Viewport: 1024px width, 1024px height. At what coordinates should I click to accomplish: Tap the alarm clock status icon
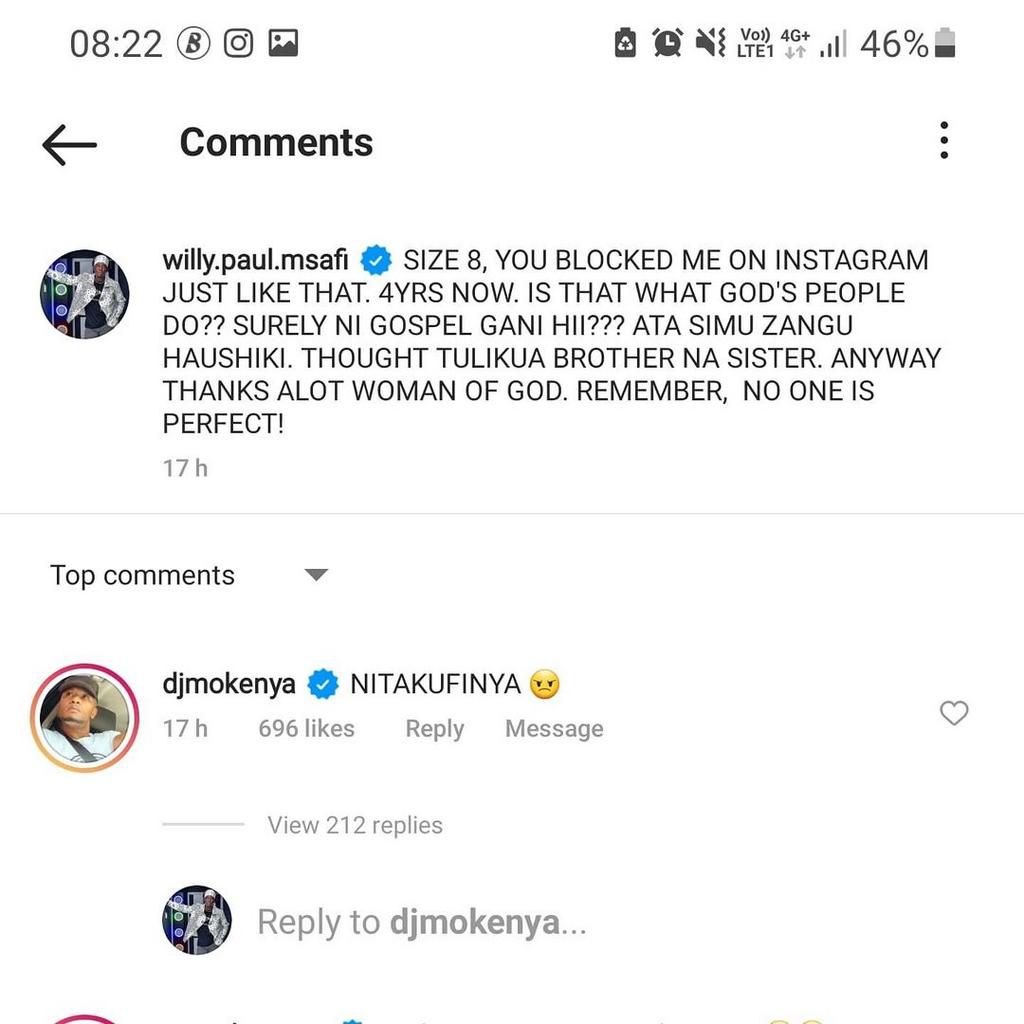pos(667,43)
